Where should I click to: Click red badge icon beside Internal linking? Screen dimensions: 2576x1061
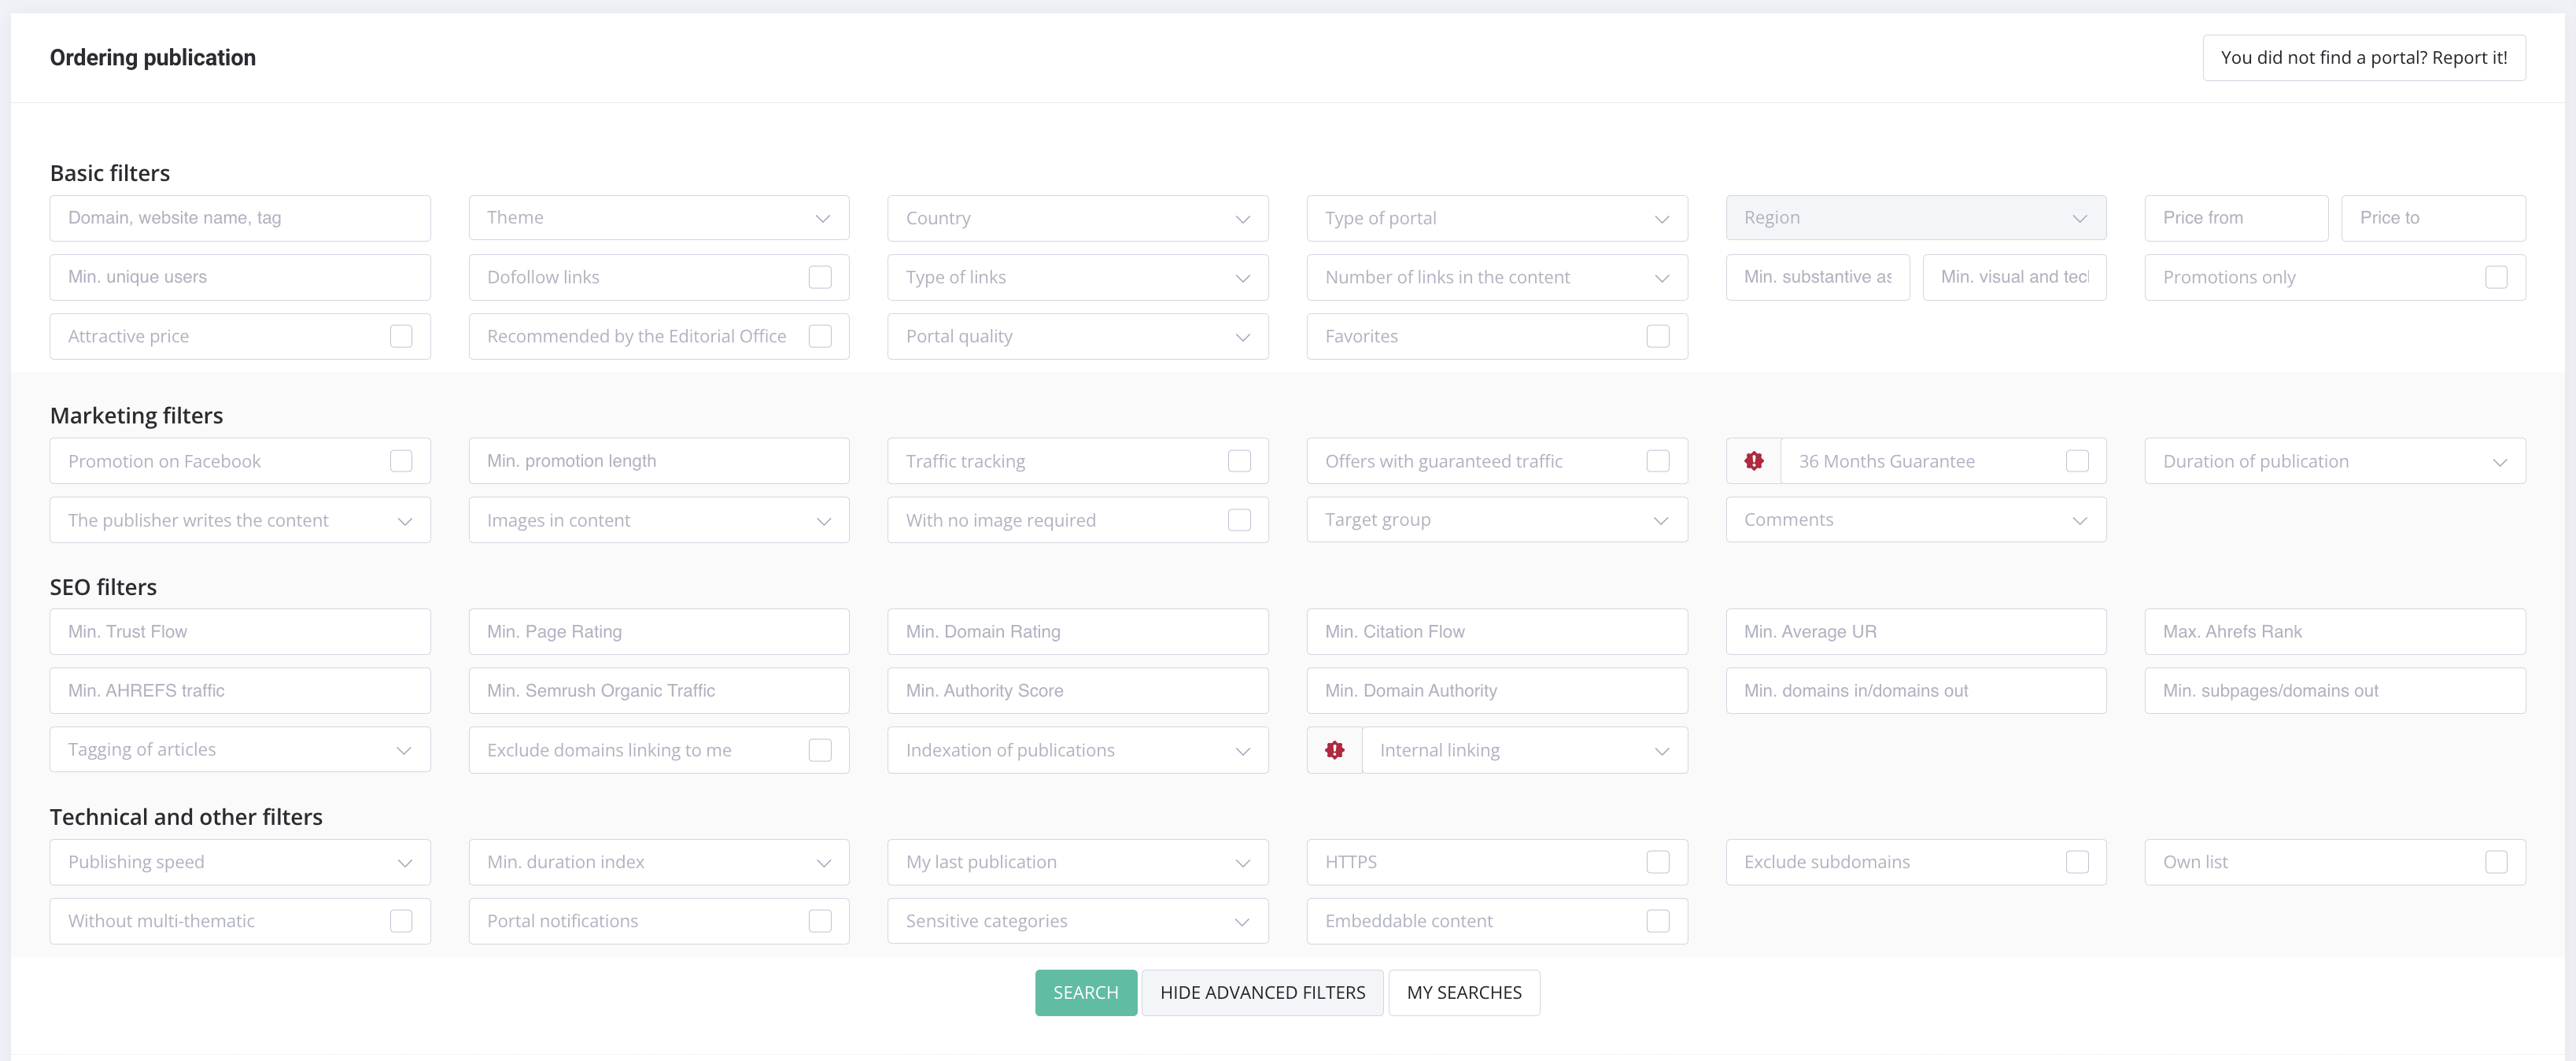point(1334,750)
